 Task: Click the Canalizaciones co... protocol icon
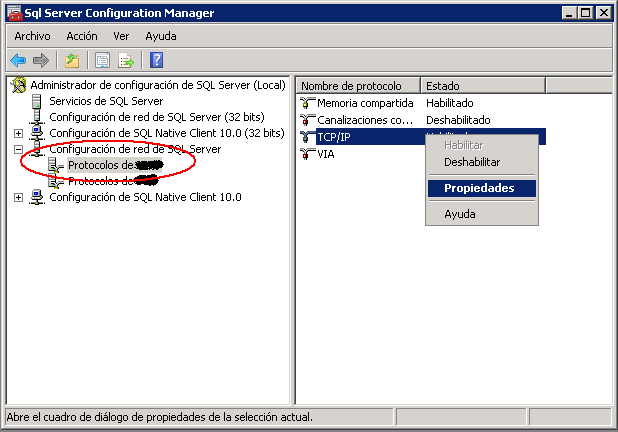(307, 120)
